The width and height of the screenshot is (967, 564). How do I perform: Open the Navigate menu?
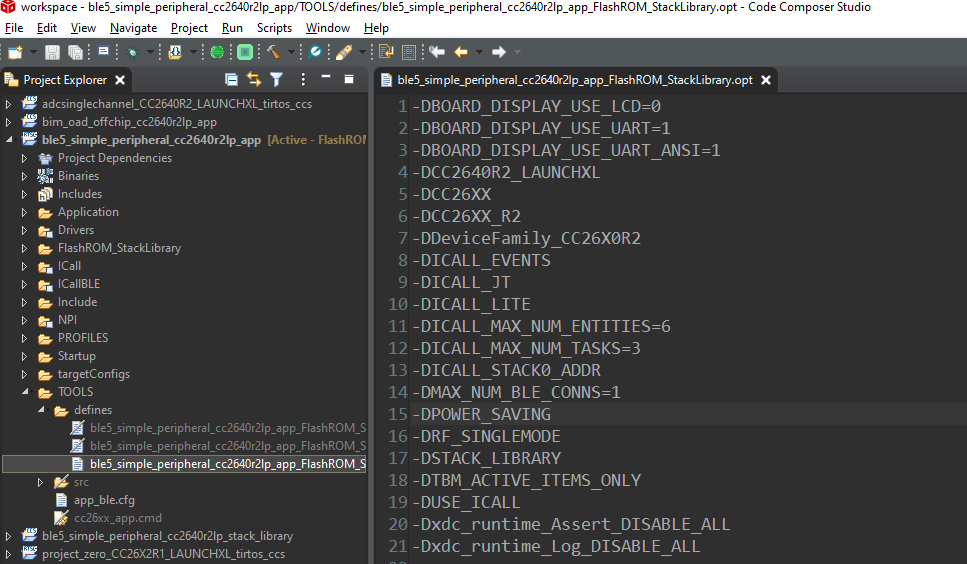pos(133,28)
